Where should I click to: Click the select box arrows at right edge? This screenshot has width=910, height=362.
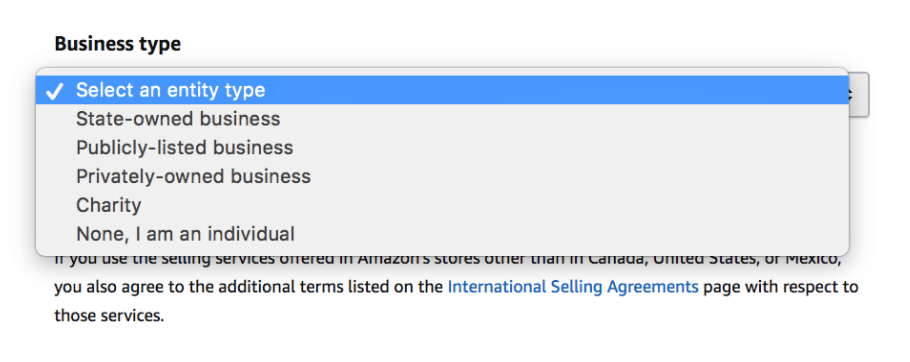click(x=859, y=95)
